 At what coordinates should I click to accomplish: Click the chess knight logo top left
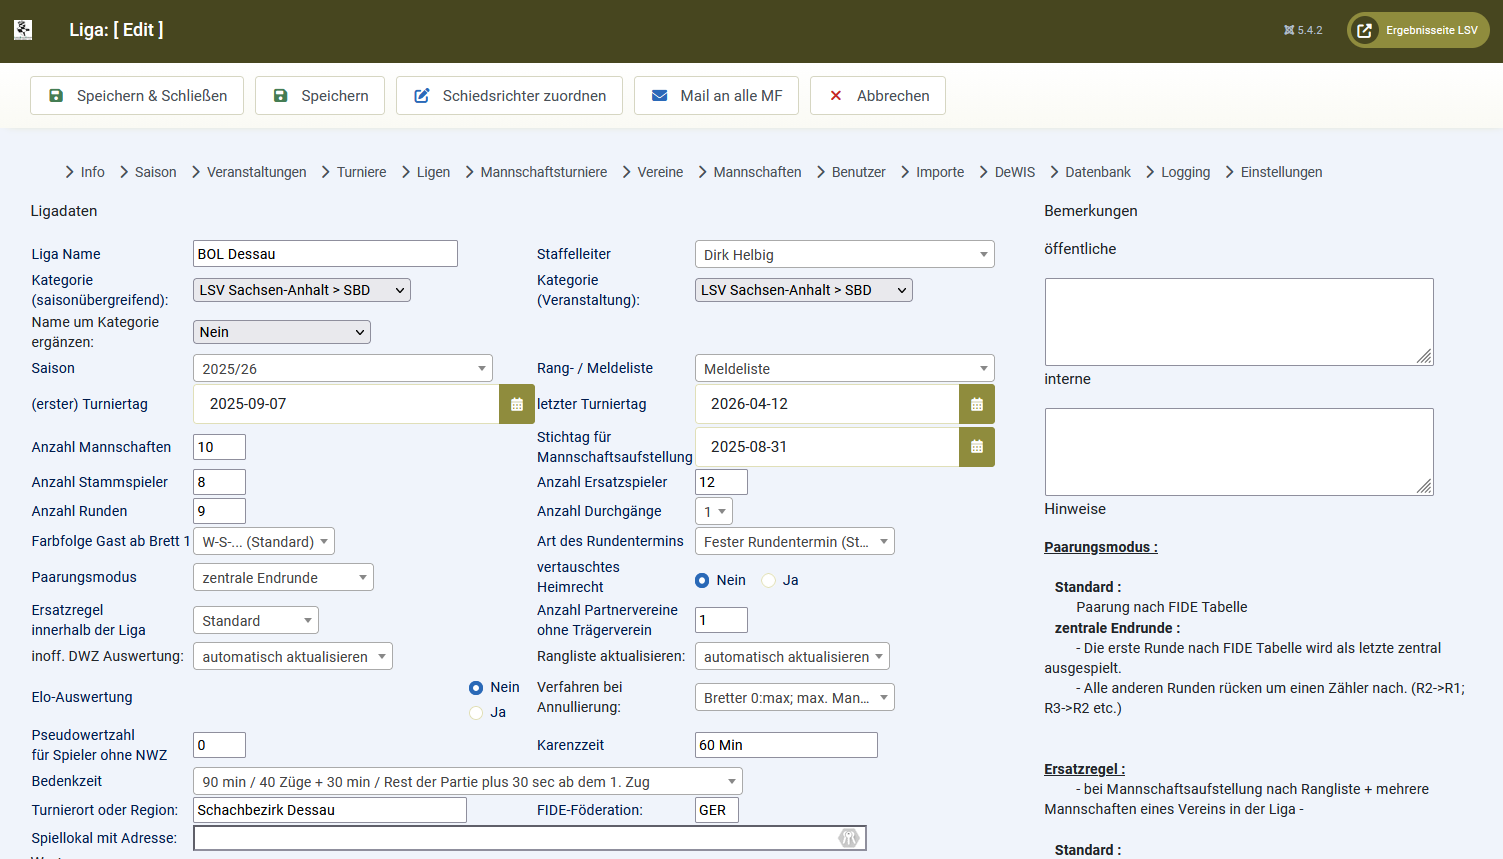(22, 29)
